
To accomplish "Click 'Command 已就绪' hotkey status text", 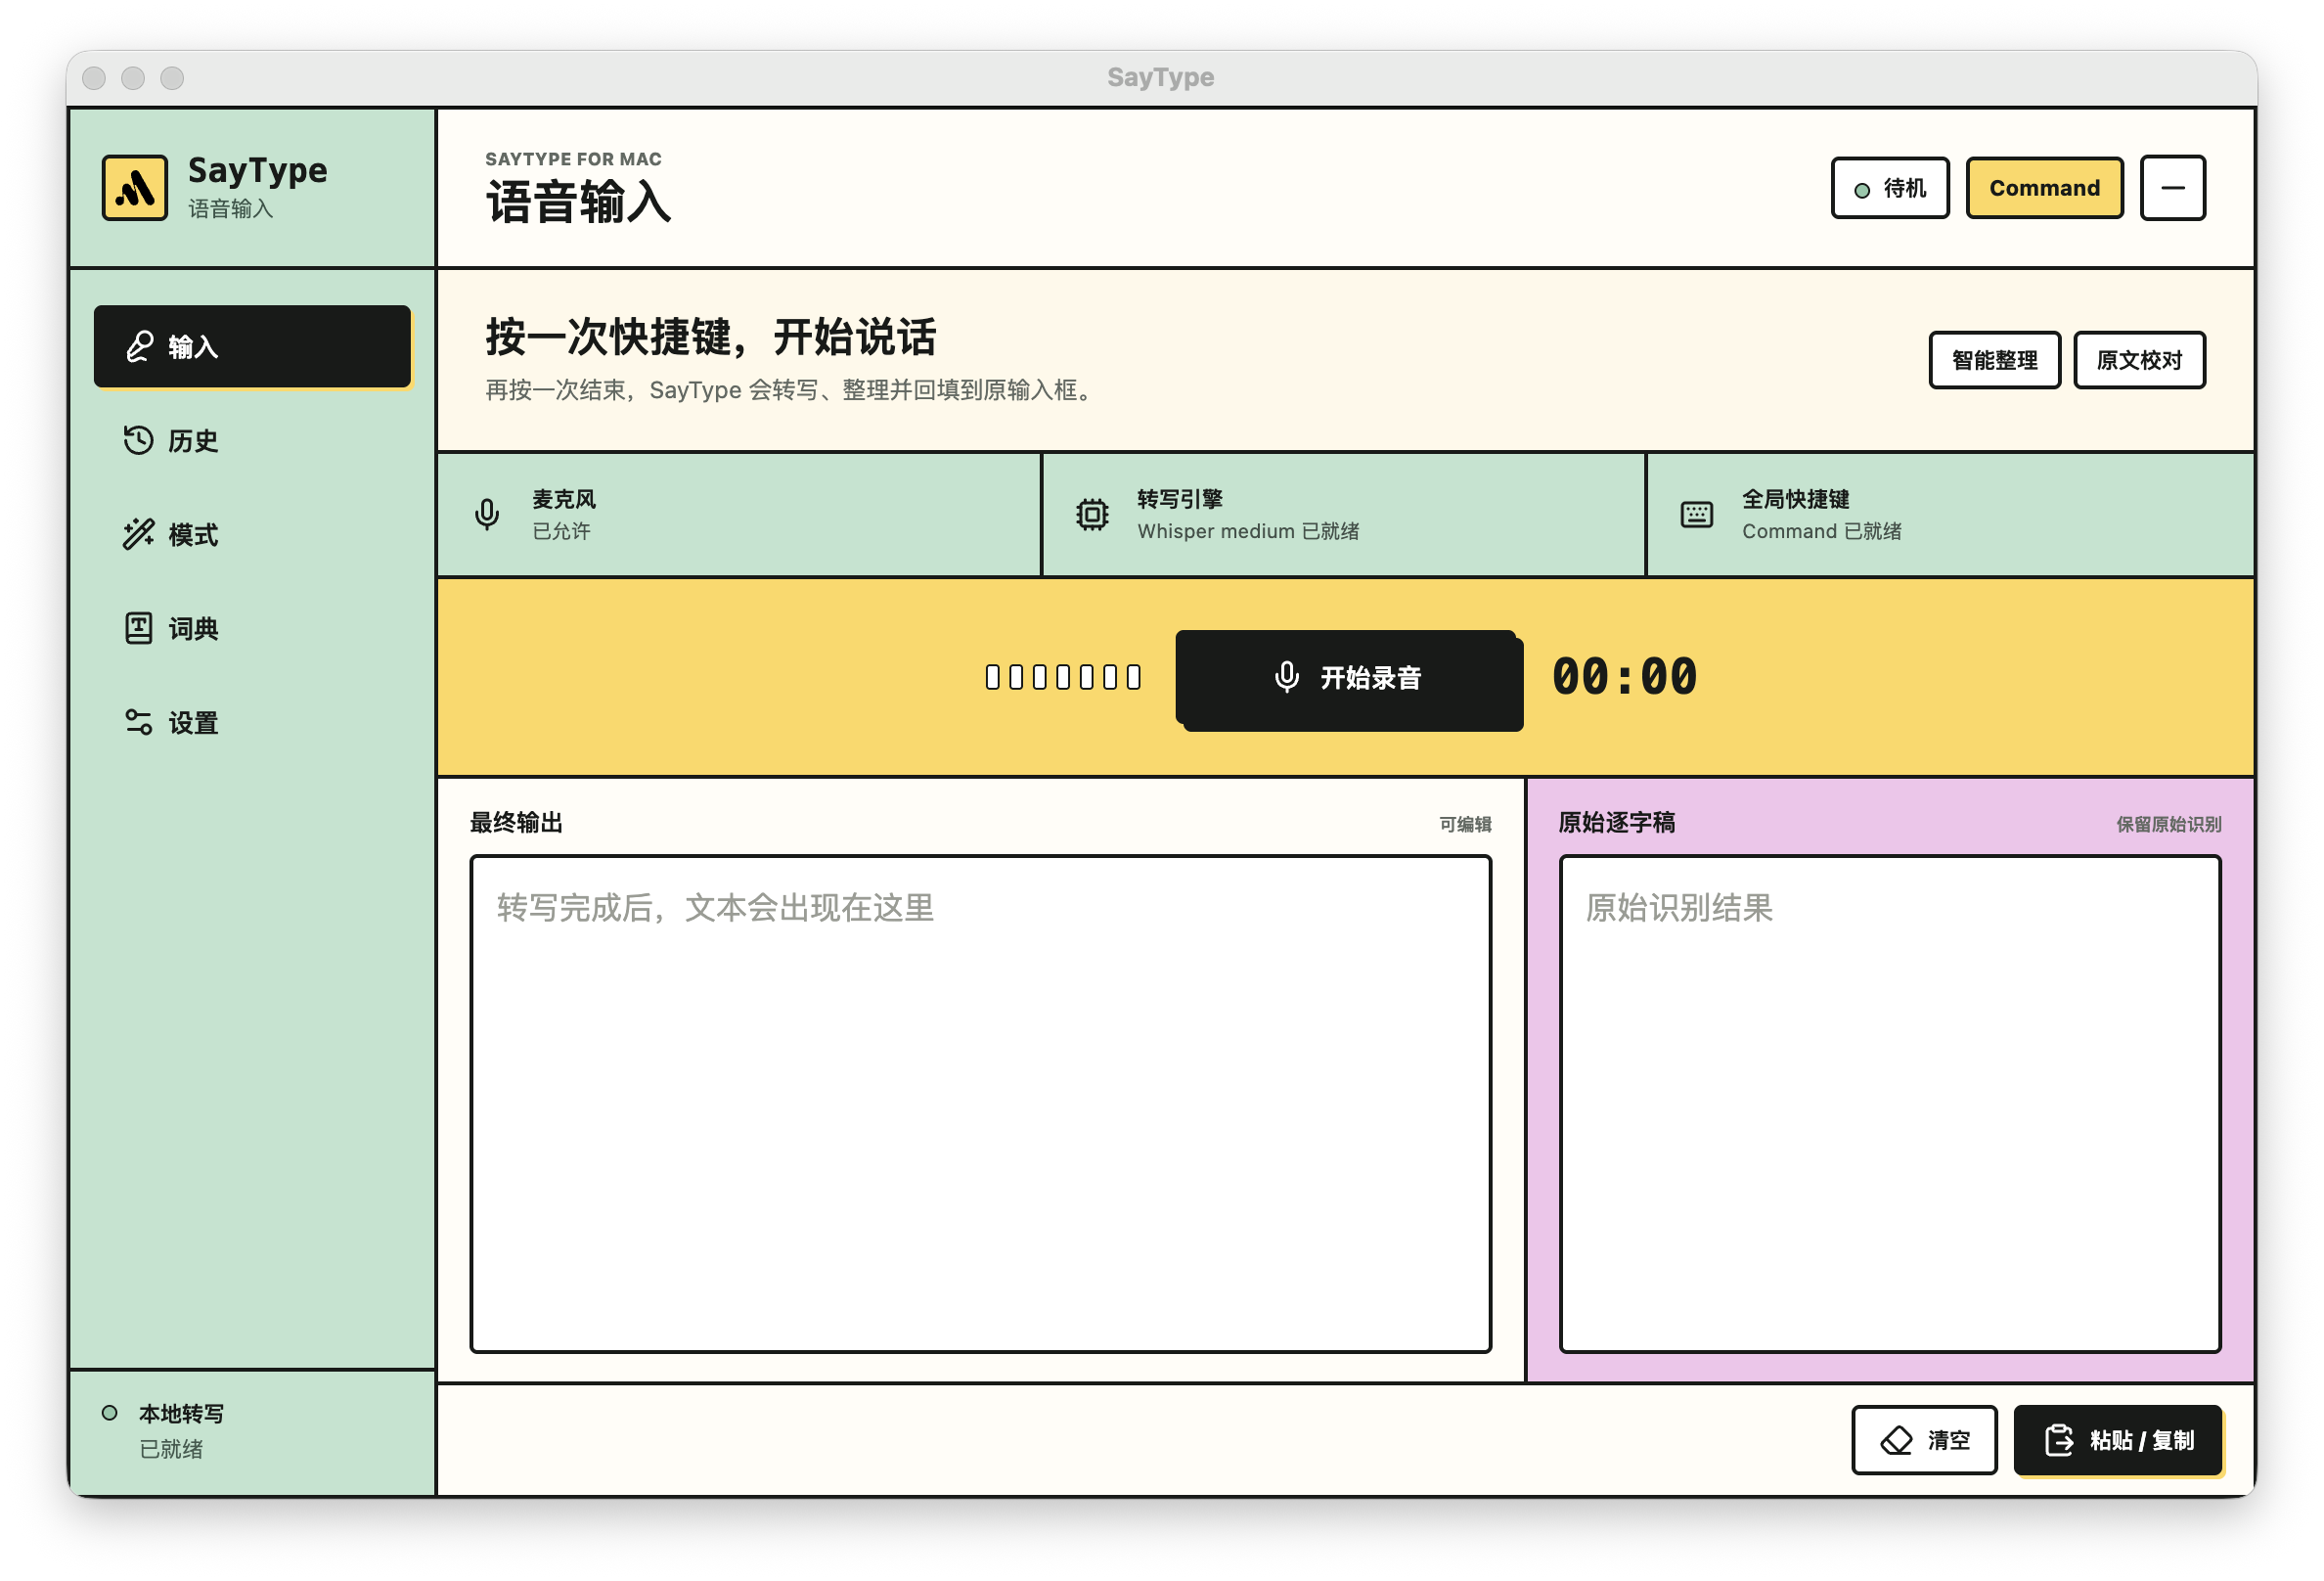I will coord(1821,531).
